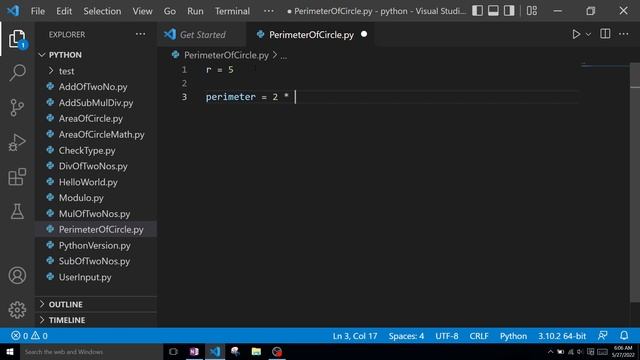Image resolution: width=640 pixels, height=360 pixels.
Task: Select the PerimeterOfCircle.py editor tab
Action: tap(311, 35)
